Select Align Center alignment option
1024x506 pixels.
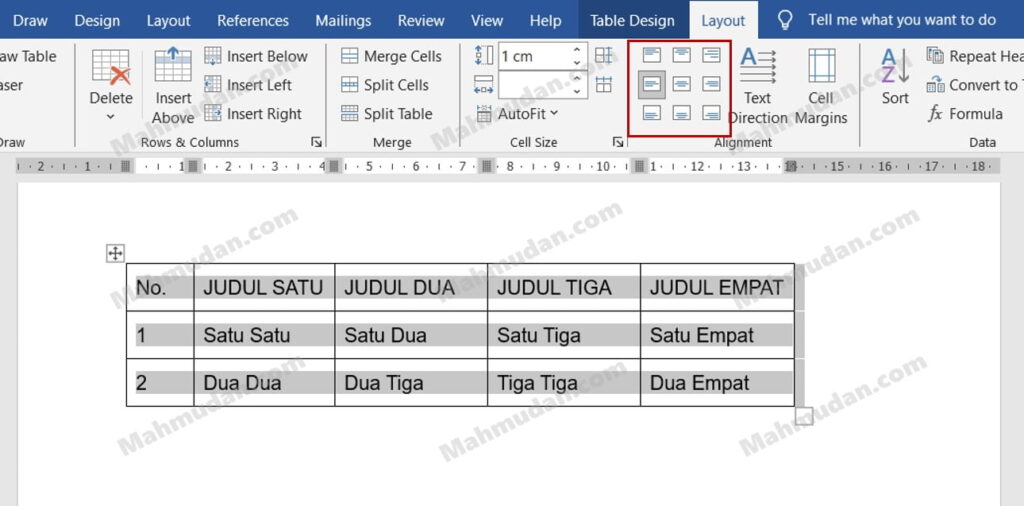(682, 84)
